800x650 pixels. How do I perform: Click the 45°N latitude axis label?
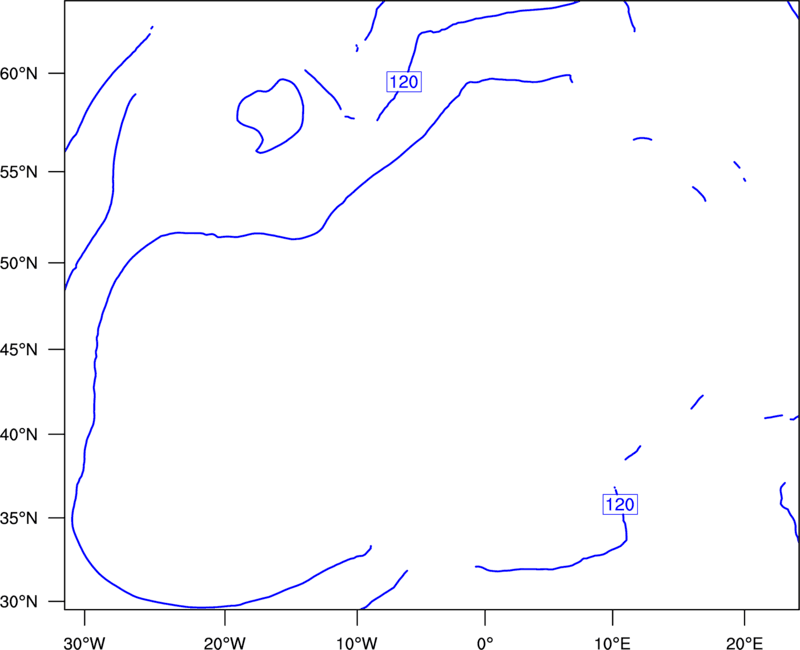click(x=19, y=349)
